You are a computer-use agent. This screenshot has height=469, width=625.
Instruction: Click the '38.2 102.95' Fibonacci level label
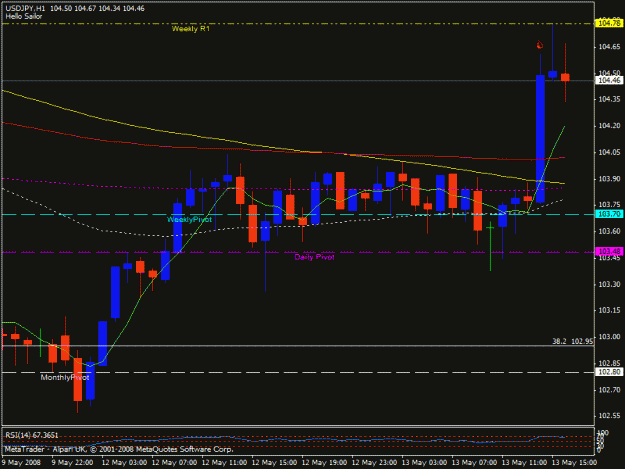pyautogui.click(x=572, y=341)
